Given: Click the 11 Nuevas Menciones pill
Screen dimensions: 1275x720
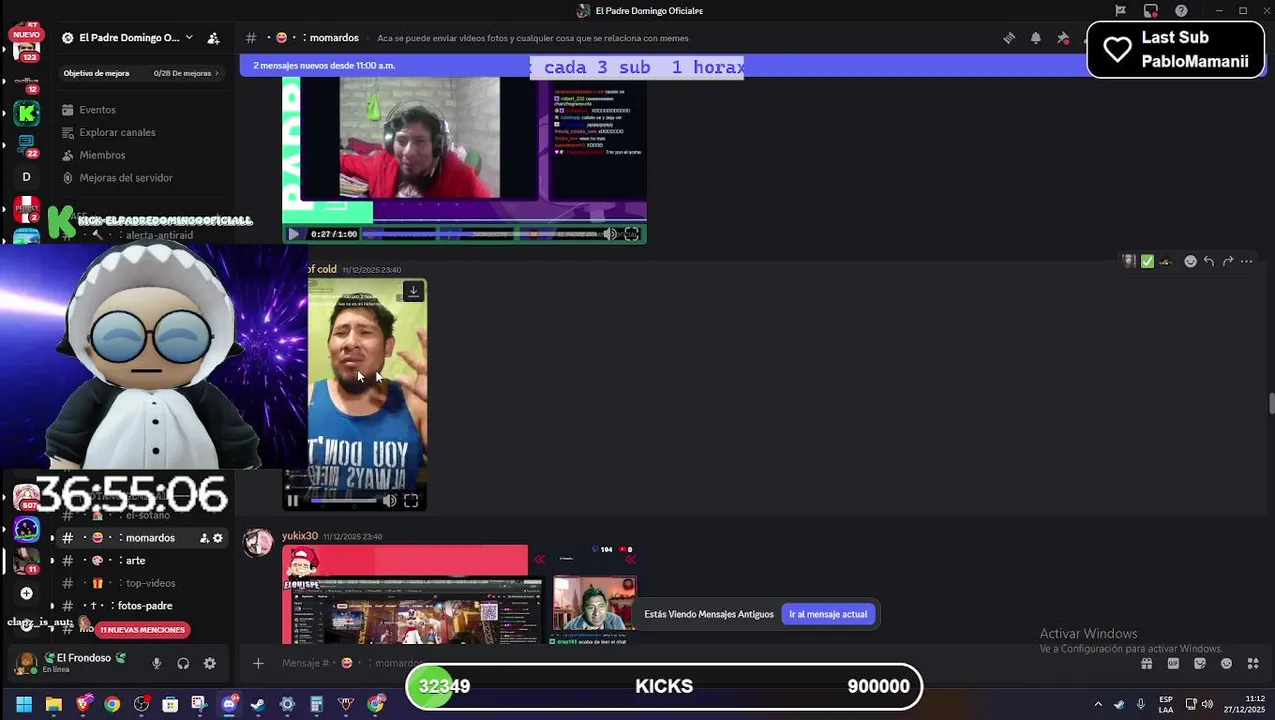Looking at the screenshot, I should (x=142, y=630).
